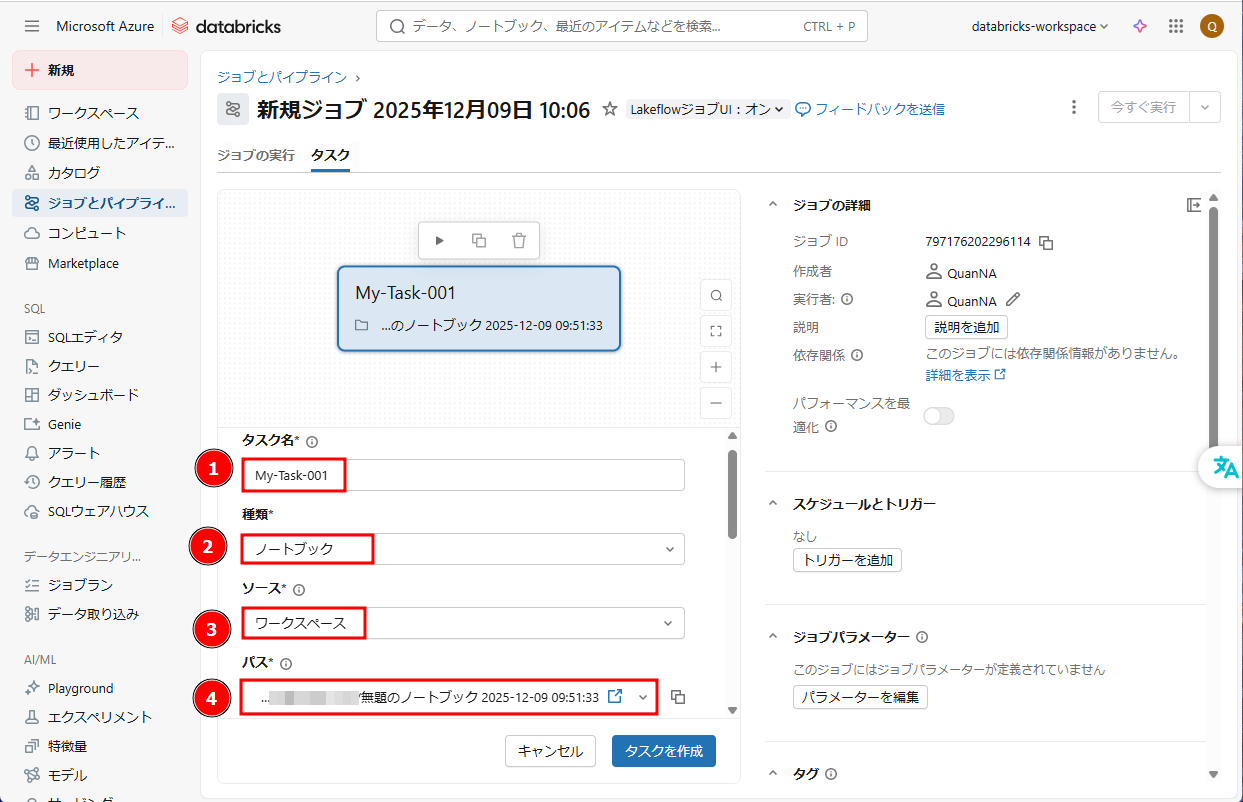The image size is (1243, 802).
Task: Click the タスク名 input field
Action: click(x=463, y=475)
